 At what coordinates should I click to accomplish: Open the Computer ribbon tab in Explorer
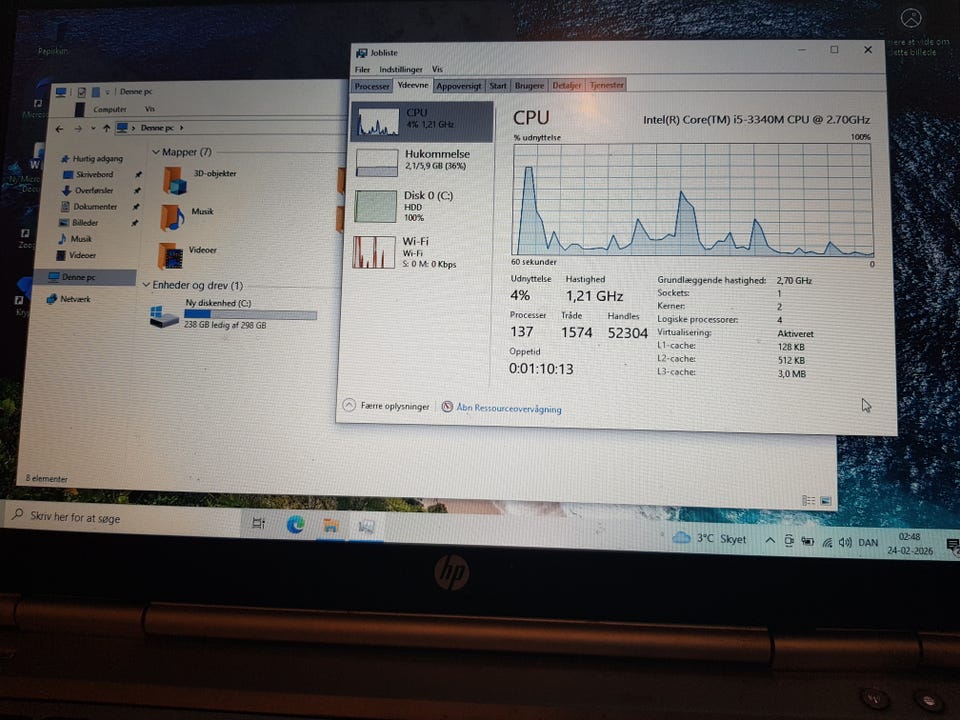(110, 109)
